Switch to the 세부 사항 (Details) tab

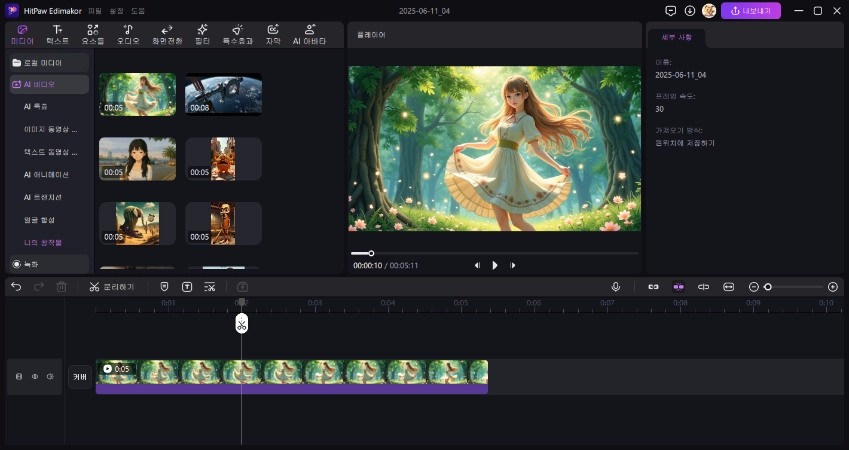click(676, 37)
